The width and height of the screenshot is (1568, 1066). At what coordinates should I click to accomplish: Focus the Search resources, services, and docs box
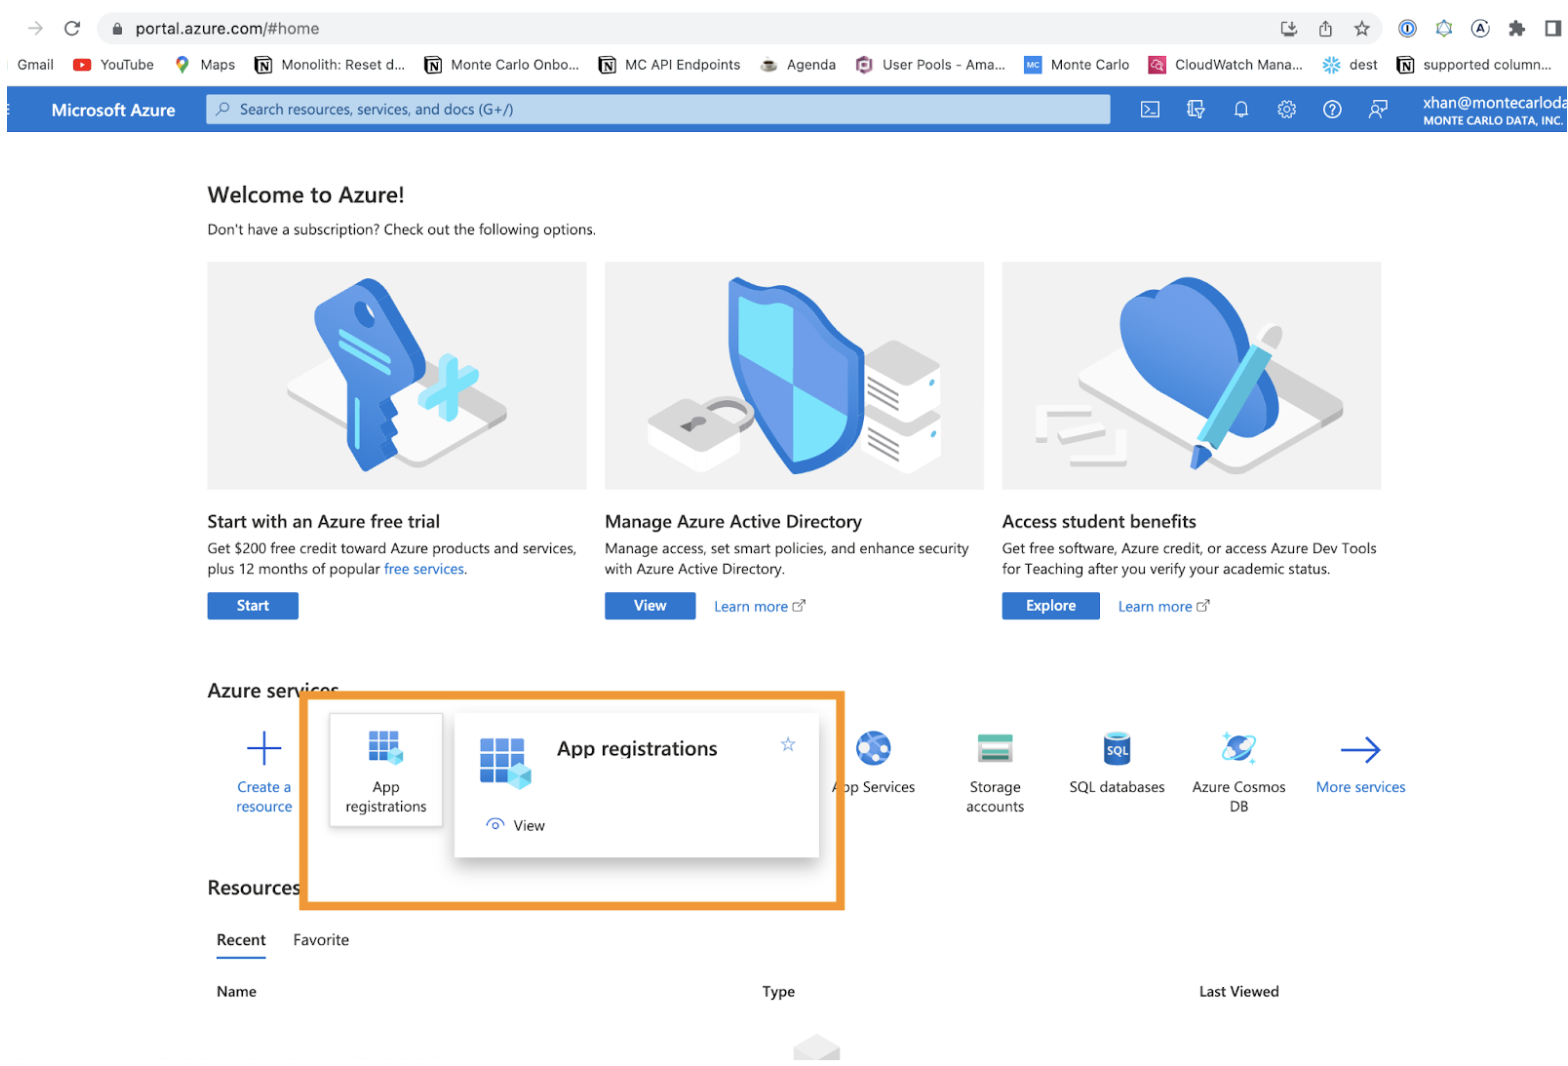[x=658, y=109]
